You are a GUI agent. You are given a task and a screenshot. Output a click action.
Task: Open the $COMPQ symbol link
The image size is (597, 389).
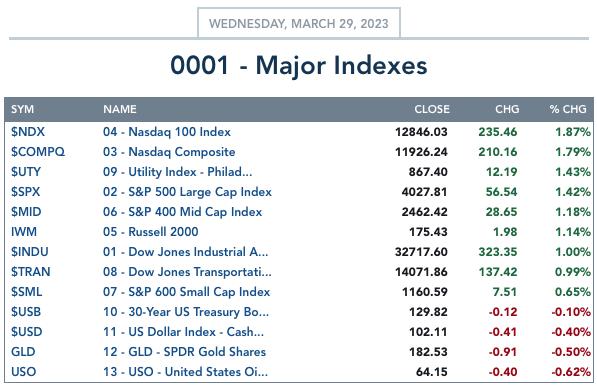pyautogui.click(x=38, y=152)
